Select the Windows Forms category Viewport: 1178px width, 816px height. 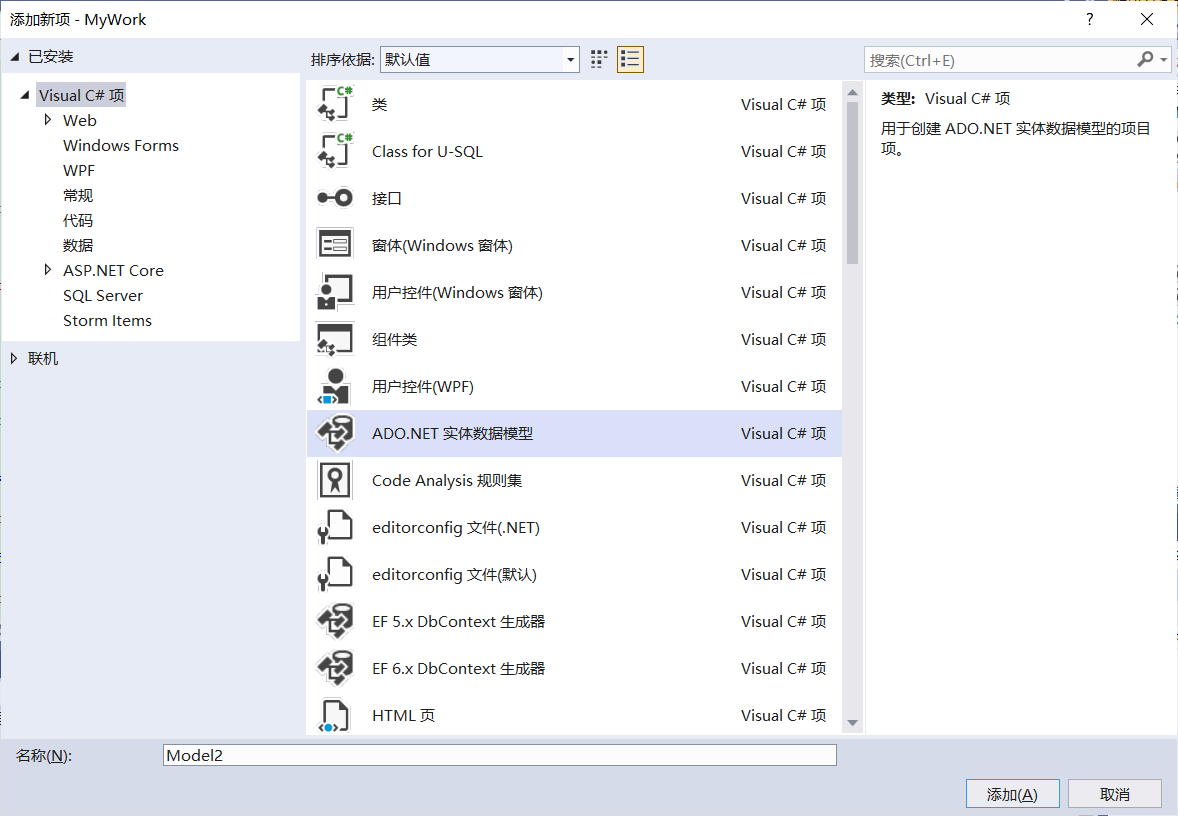(120, 145)
